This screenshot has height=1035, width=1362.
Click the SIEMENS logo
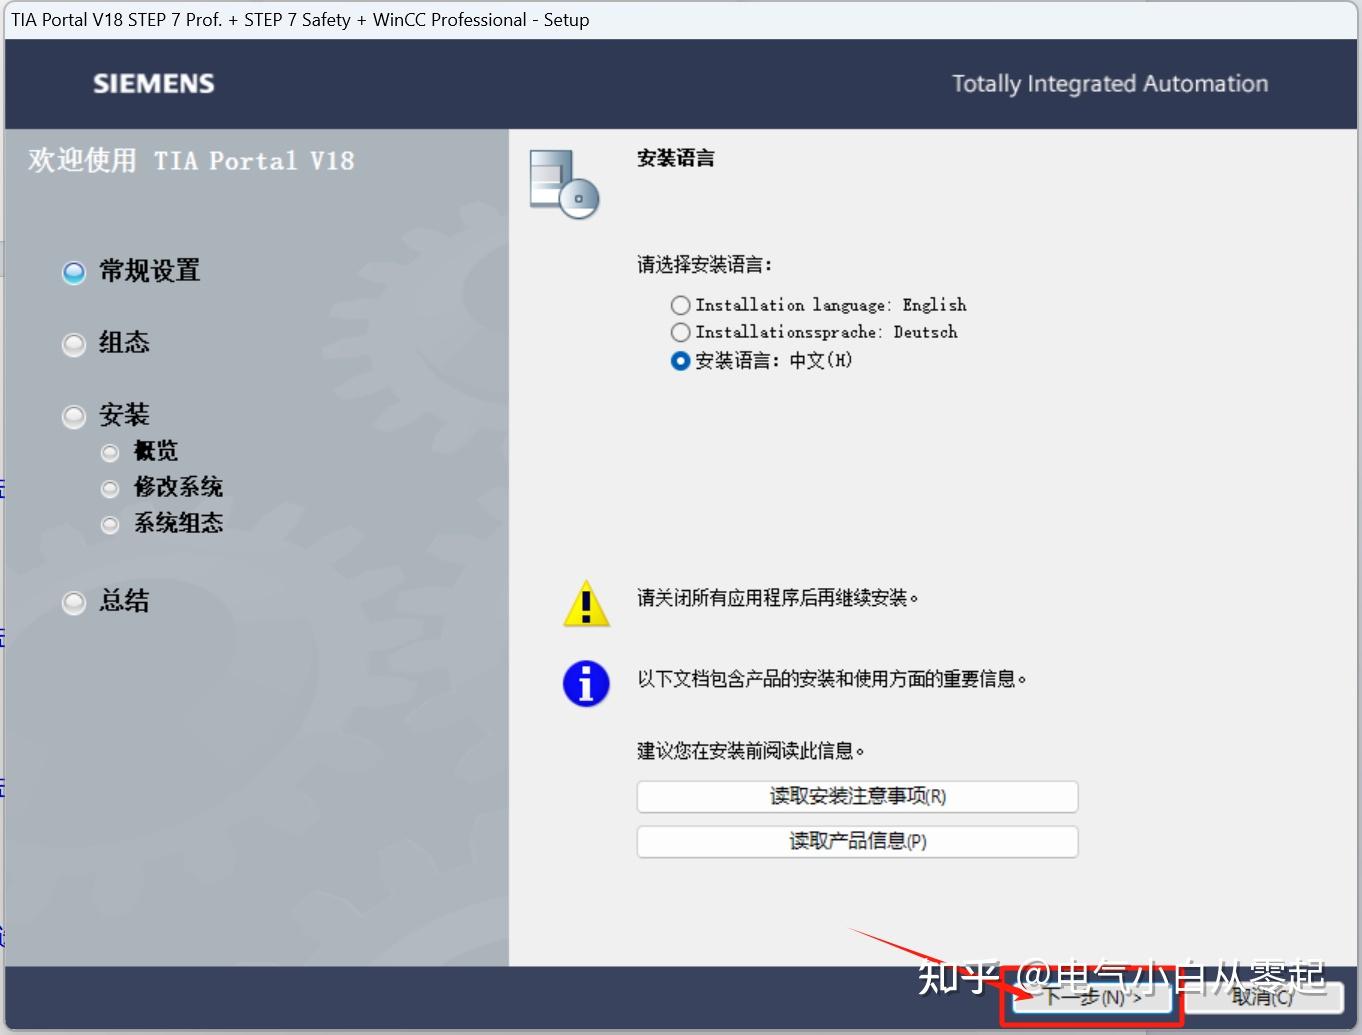tap(152, 83)
